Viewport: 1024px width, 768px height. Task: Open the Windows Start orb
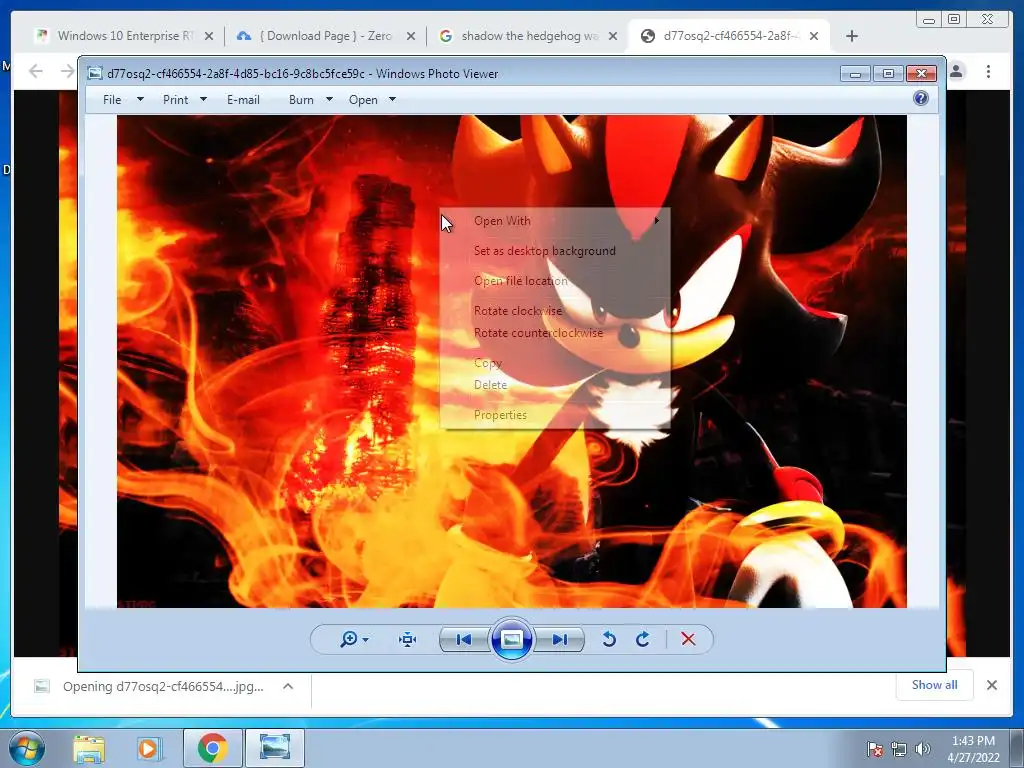pos(27,748)
